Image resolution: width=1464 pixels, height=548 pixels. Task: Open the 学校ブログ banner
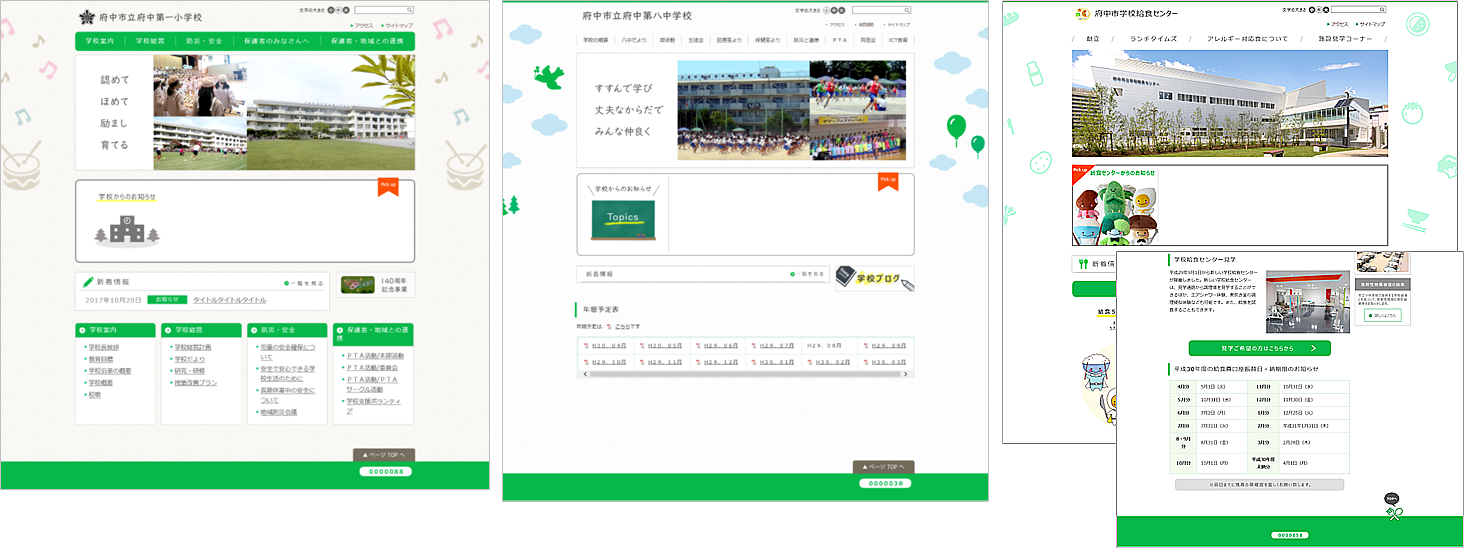click(x=874, y=279)
